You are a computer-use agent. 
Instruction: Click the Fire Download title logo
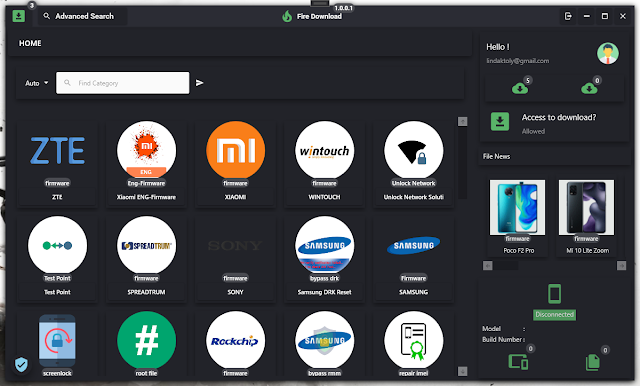[x=312, y=16]
